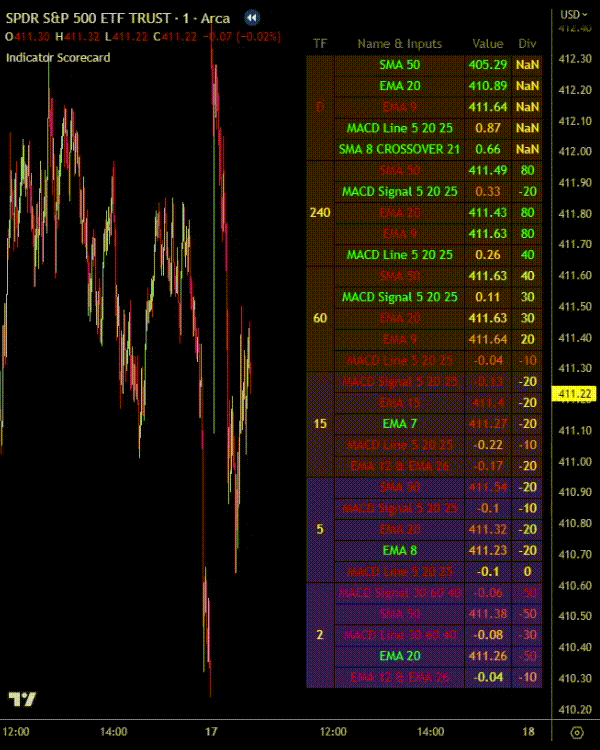
Task: Click the value 411.54
Action: (488, 487)
